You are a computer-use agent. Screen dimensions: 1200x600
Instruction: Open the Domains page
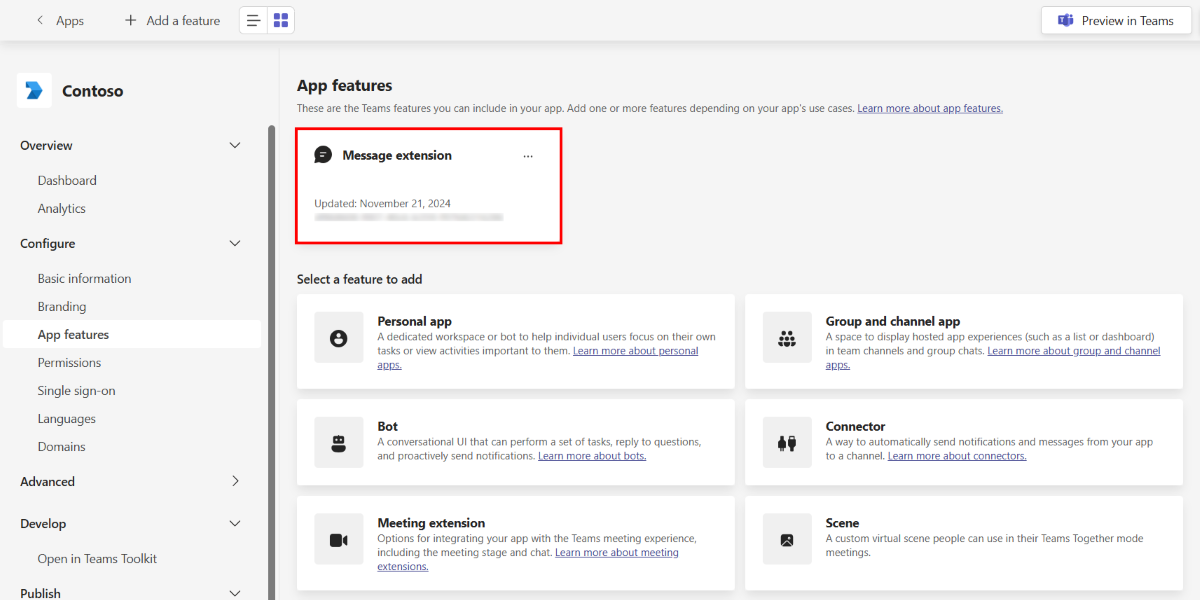pyautogui.click(x=62, y=447)
